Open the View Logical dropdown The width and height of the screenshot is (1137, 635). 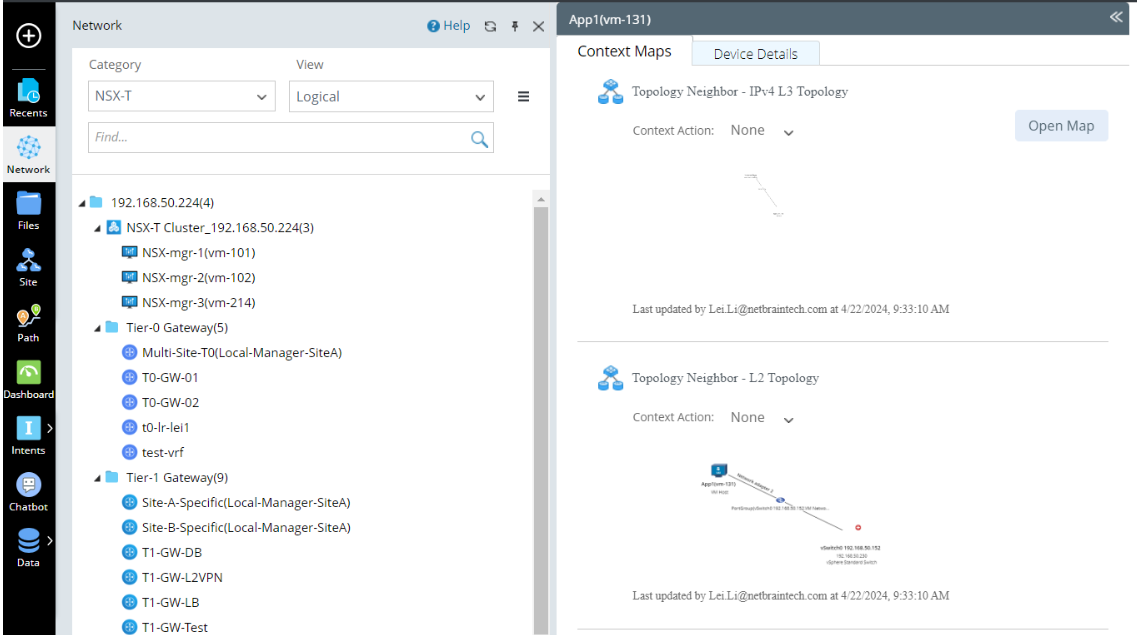tap(391, 97)
